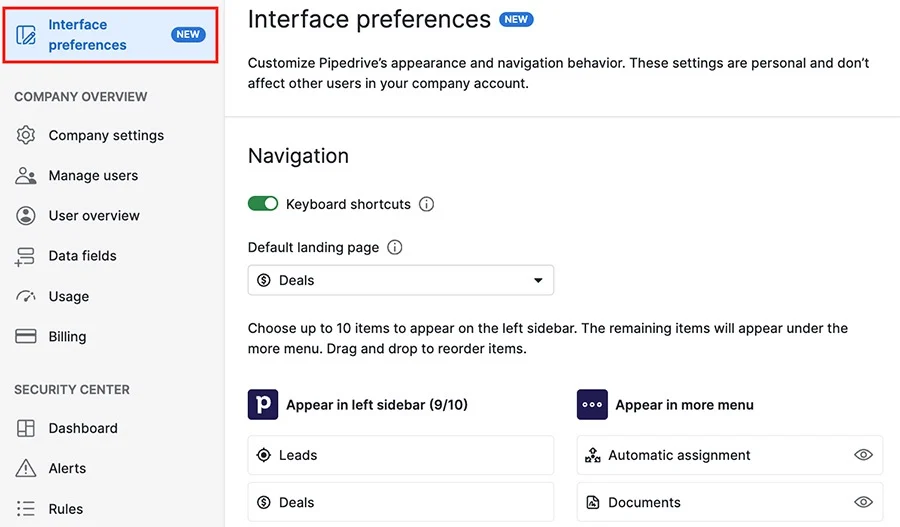
Task: Click the User overview profile icon
Action: pyautogui.click(x=26, y=215)
